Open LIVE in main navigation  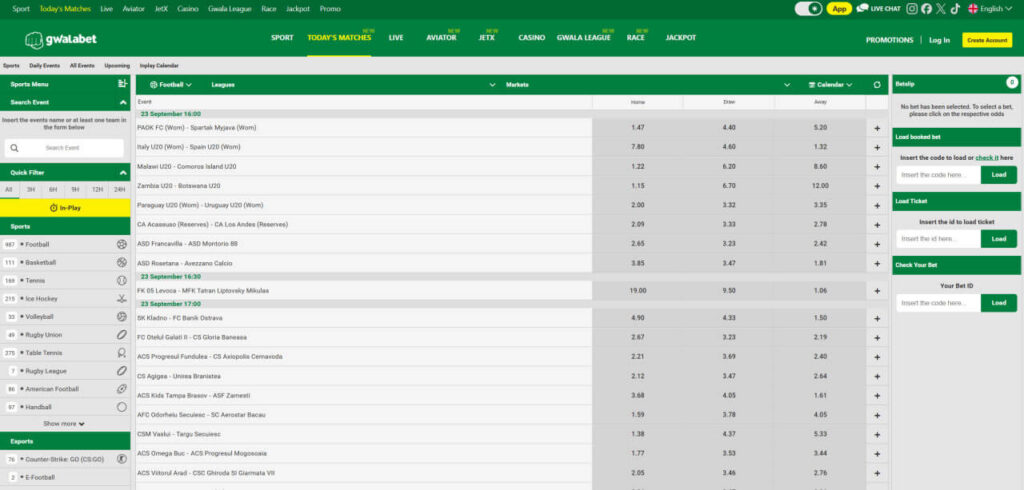click(396, 38)
